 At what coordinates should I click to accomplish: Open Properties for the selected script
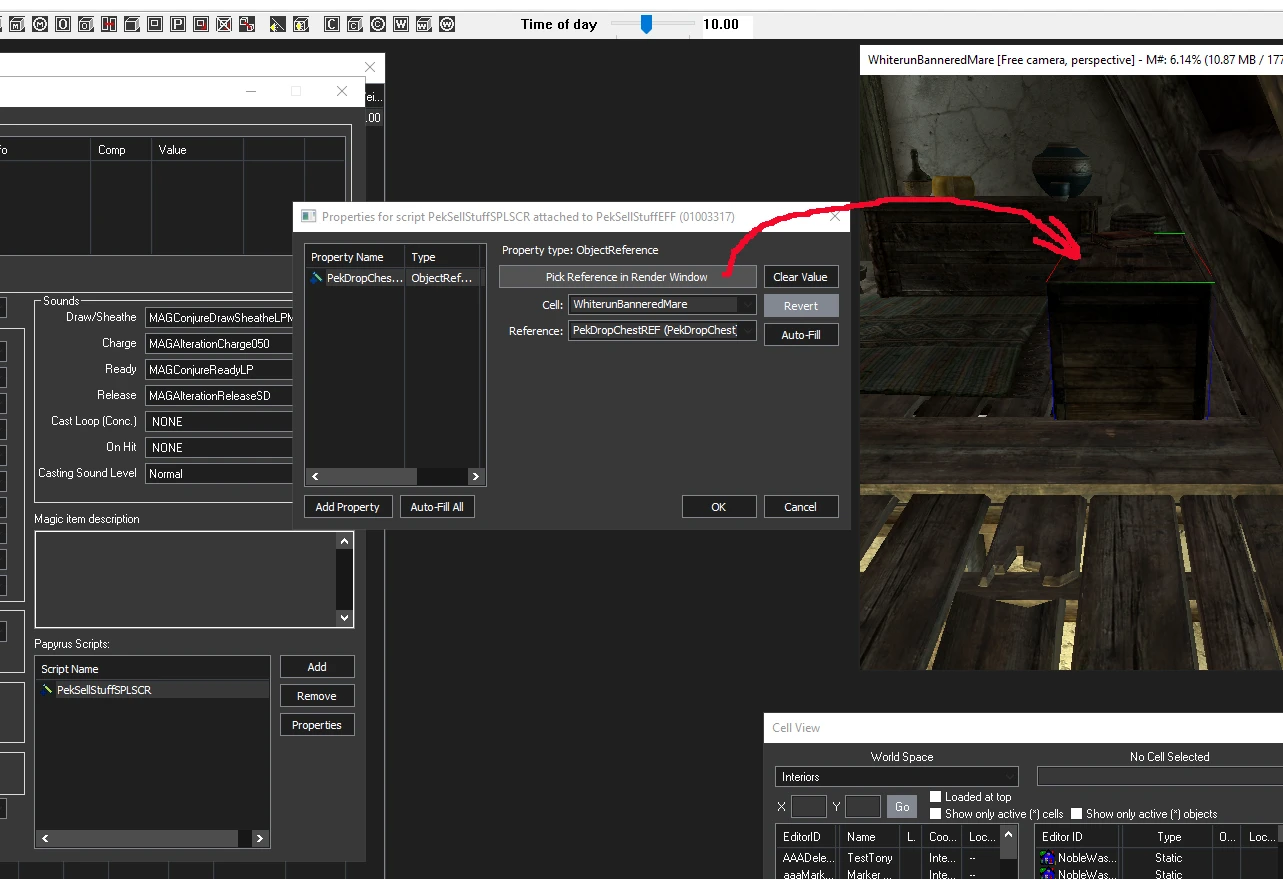click(x=317, y=725)
